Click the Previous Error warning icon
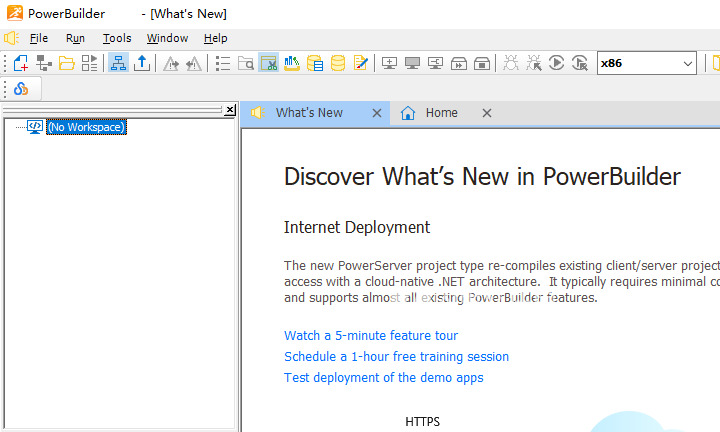 [x=194, y=63]
